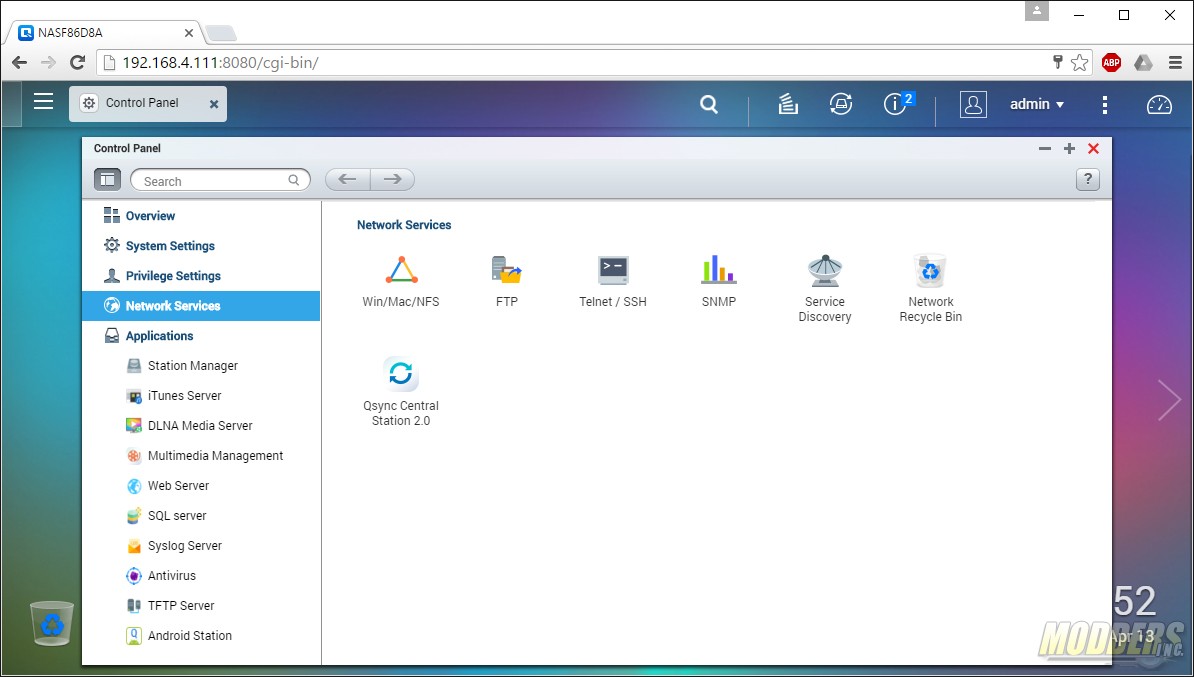Open Service Discovery settings
This screenshot has width=1194, height=677.
click(x=825, y=288)
